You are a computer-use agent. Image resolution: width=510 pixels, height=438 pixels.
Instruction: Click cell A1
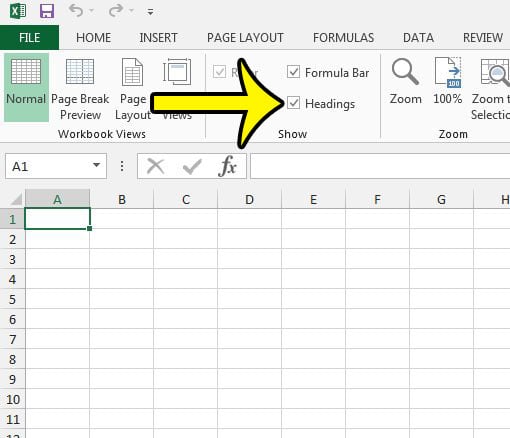tap(57, 219)
